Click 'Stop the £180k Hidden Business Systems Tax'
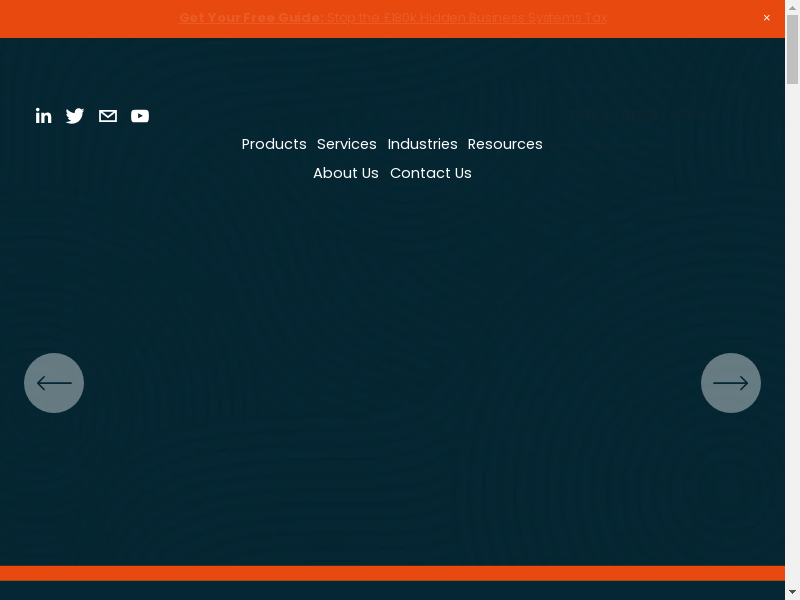The image size is (800, 600). [467, 18]
